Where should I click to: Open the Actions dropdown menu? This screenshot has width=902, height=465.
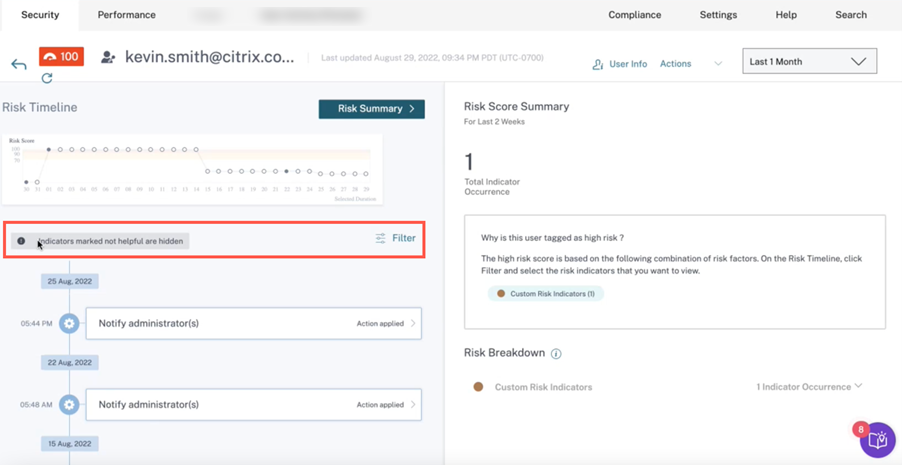[x=690, y=64]
